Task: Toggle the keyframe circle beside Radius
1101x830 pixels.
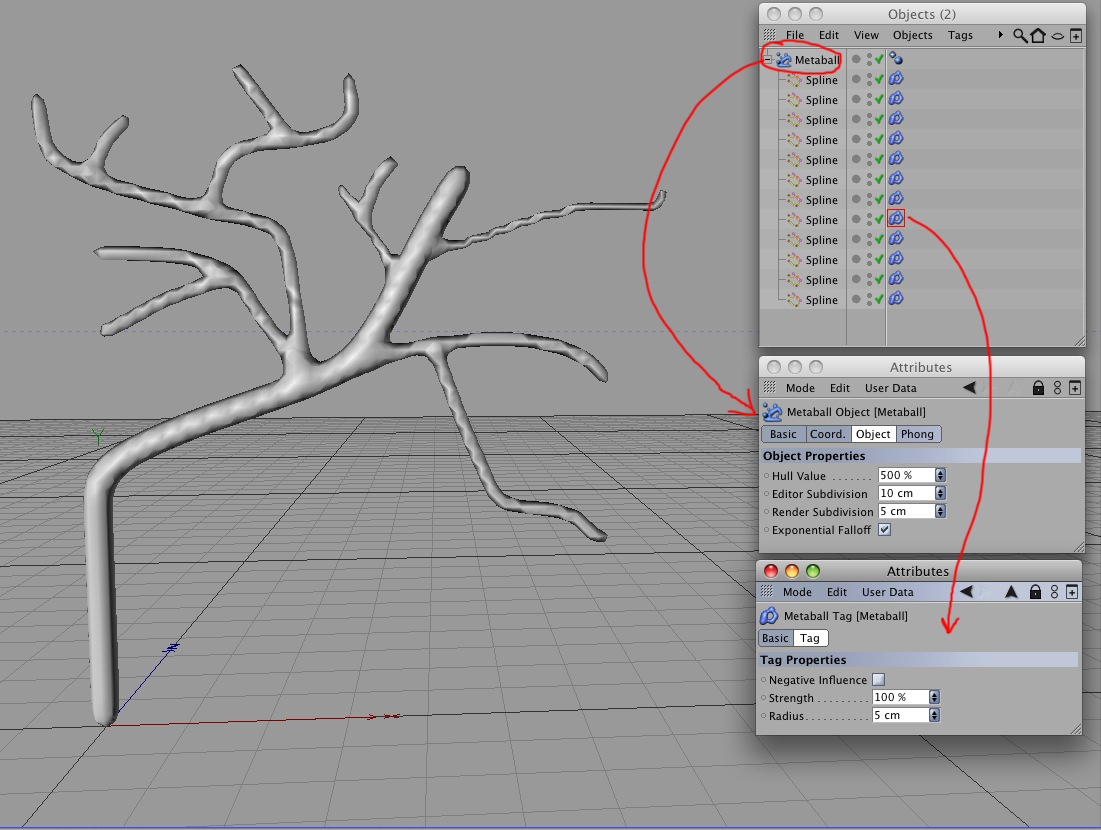Action: [764, 716]
